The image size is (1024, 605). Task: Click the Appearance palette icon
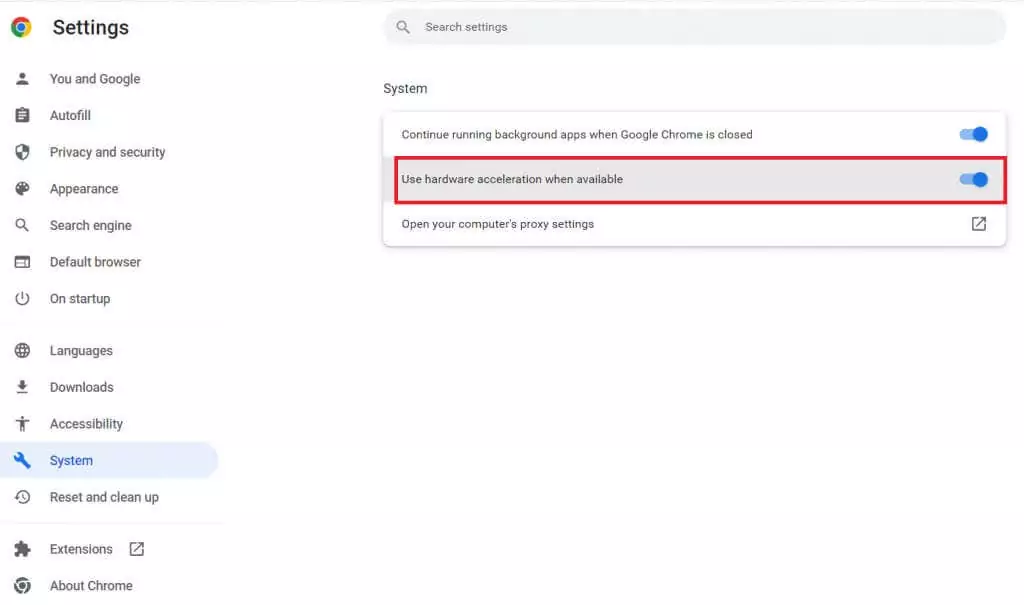click(22, 189)
